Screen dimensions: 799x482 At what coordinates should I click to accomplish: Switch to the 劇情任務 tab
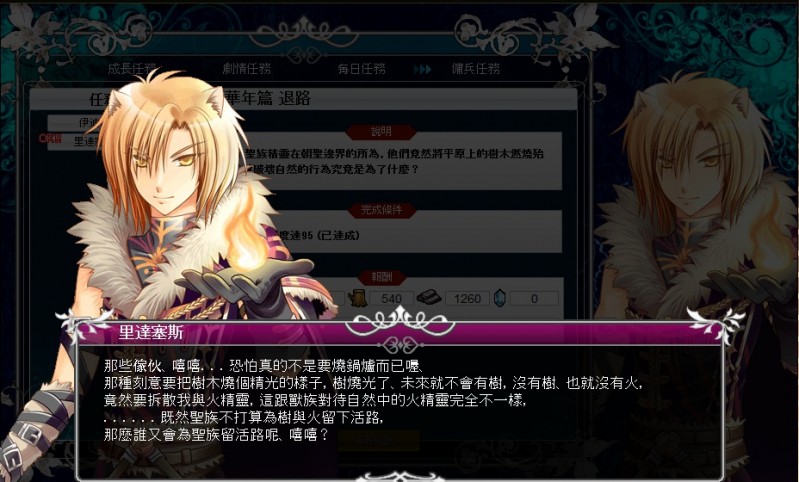[247, 68]
